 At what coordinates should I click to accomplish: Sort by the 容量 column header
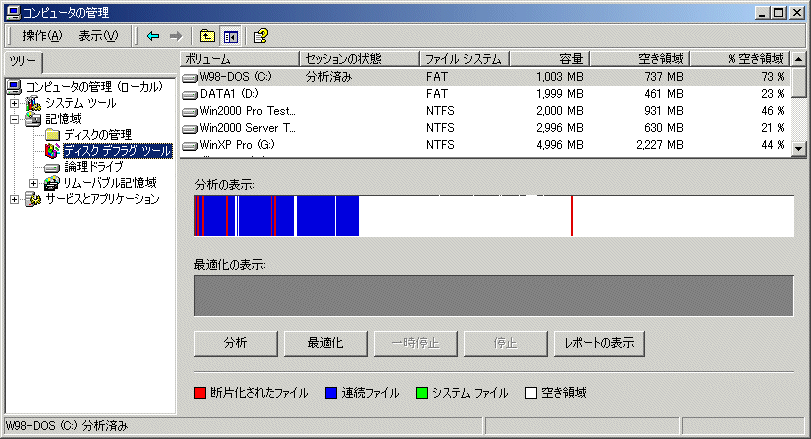550,59
